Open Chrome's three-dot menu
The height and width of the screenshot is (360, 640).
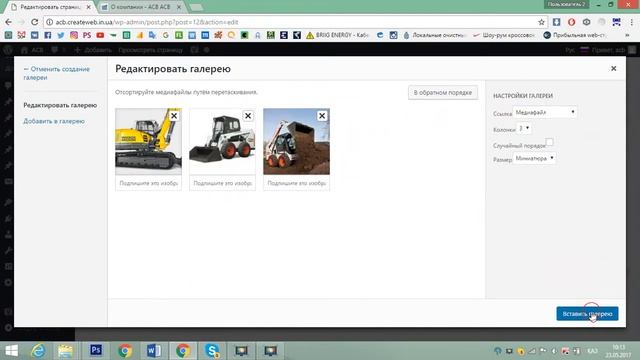tap(632, 22)
